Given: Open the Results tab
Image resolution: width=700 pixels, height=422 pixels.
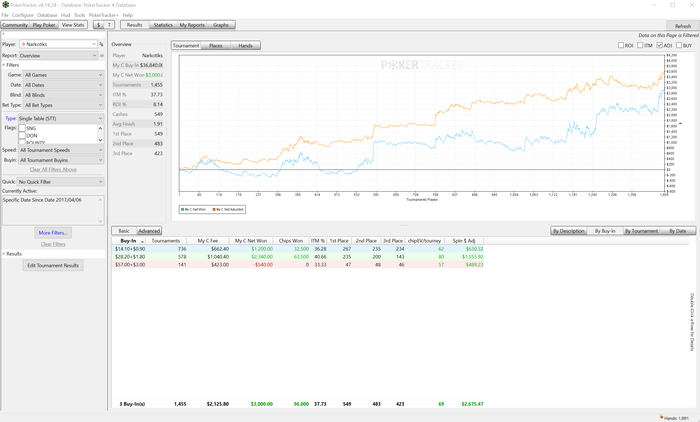Looking at the screenshot, I should click(x=134, y=25).
